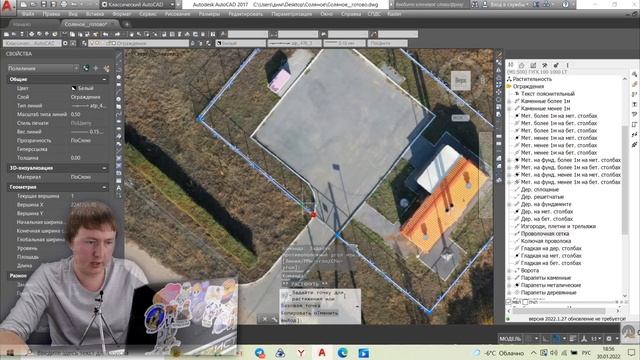
Task: Open the Редактировать menu
Action: 246,14
